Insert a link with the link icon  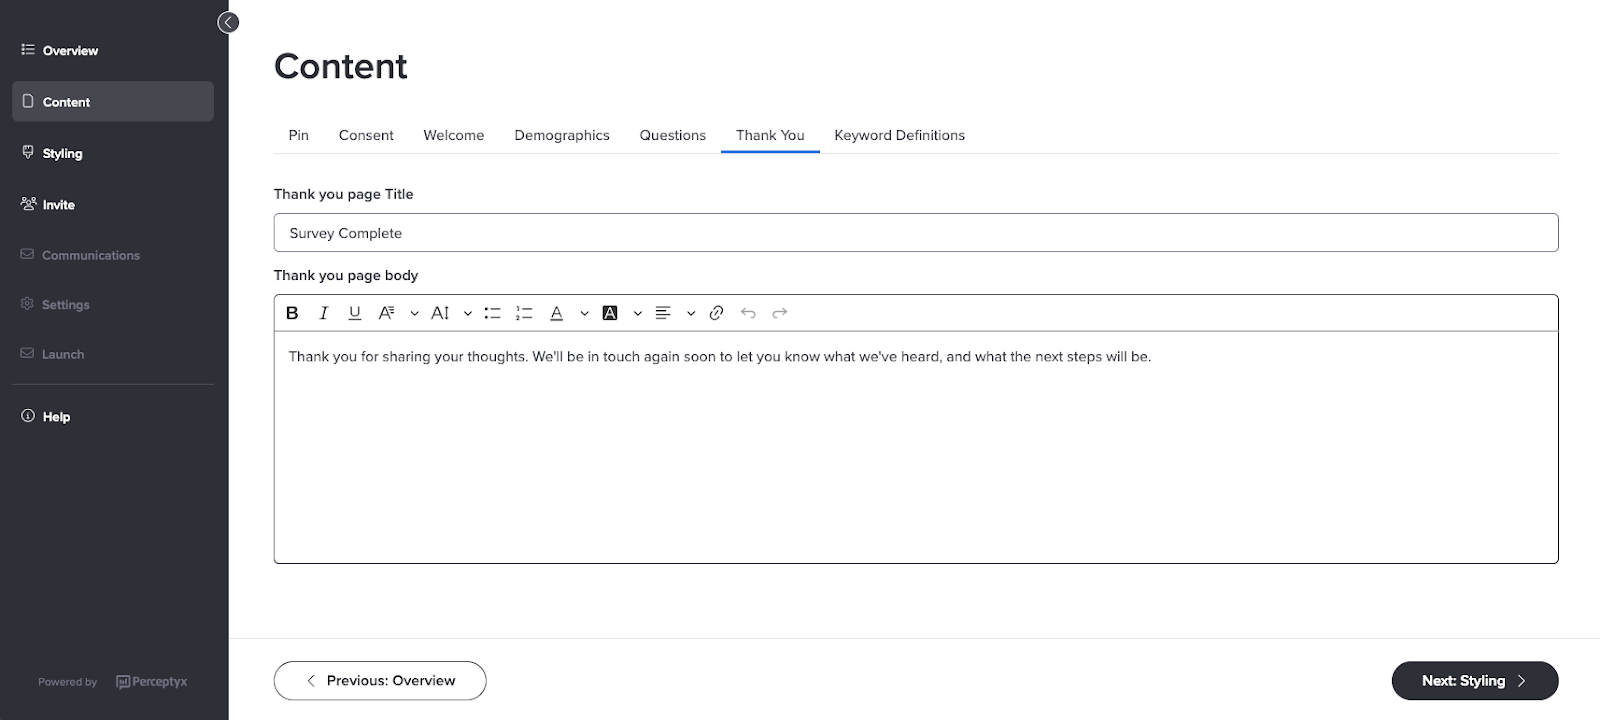click(x=716, y=313)
